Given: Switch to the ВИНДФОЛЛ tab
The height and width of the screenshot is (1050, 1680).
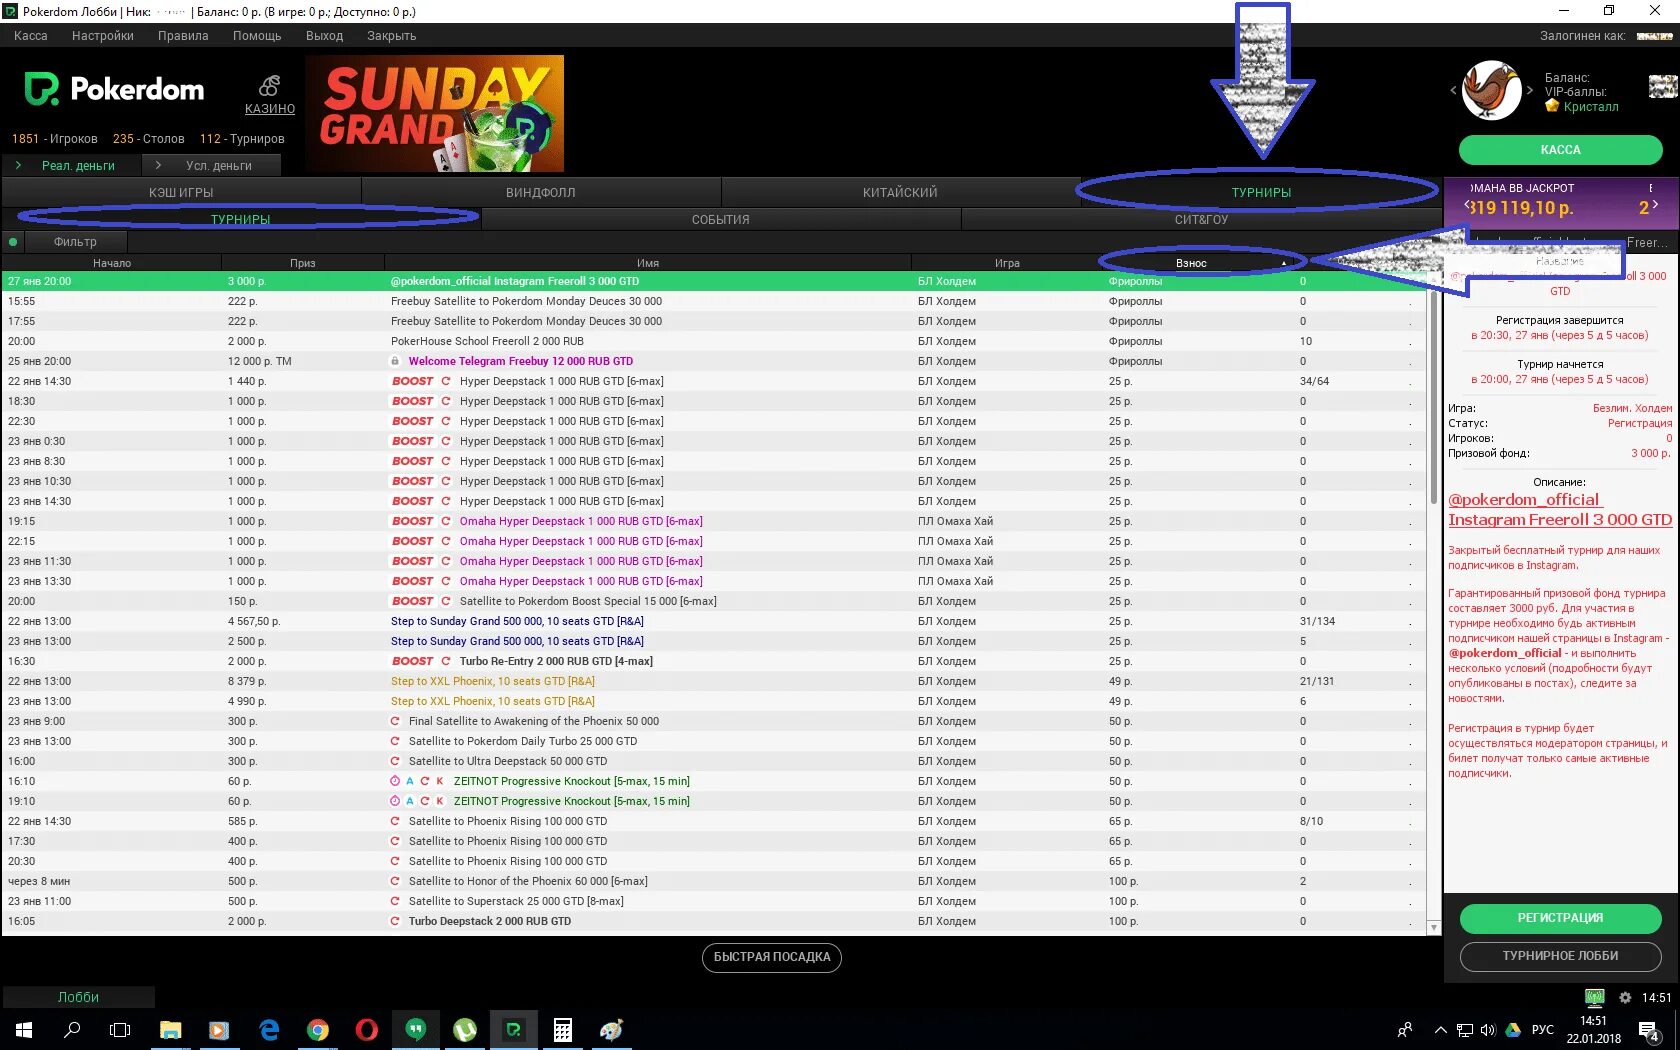Looking at the screenshot, I should pyautogui.click(x=541, y=192).
